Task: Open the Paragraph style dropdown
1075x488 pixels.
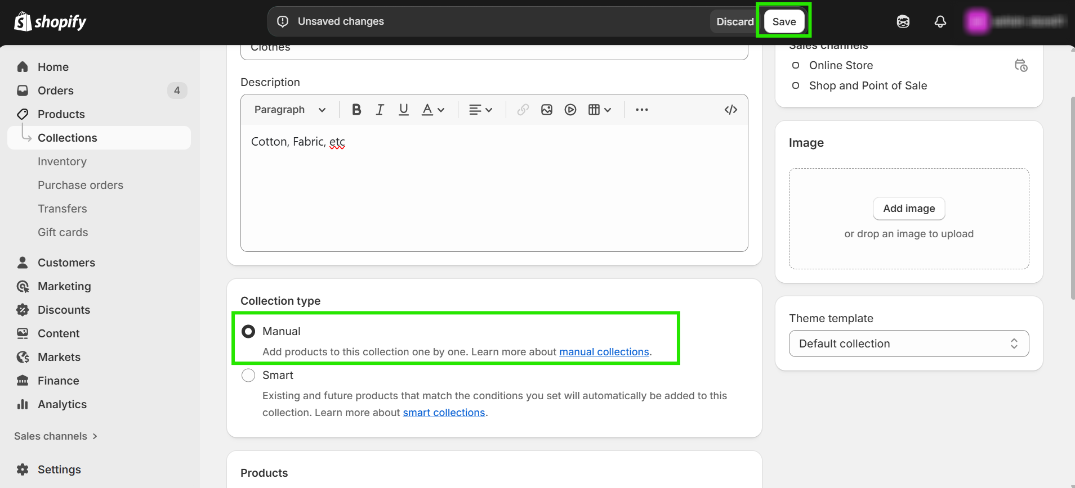Action: [290, 110]
